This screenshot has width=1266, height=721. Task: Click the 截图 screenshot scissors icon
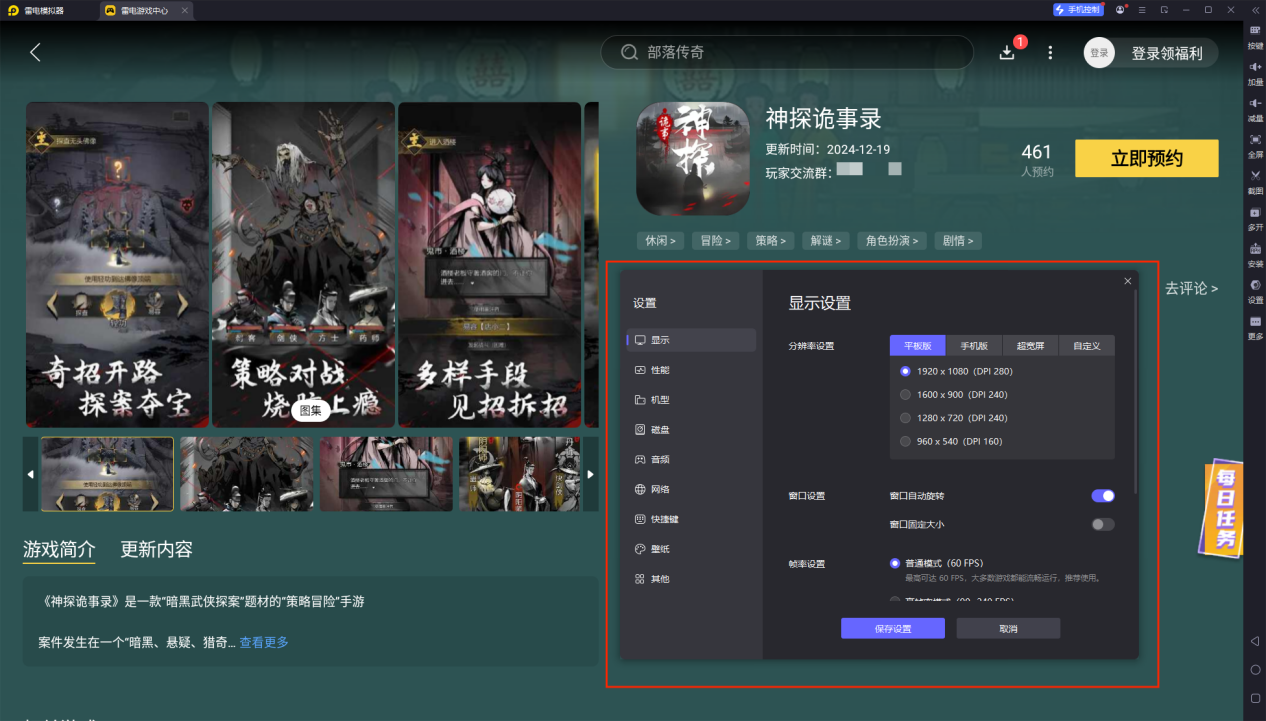(x=1255, y=181)
